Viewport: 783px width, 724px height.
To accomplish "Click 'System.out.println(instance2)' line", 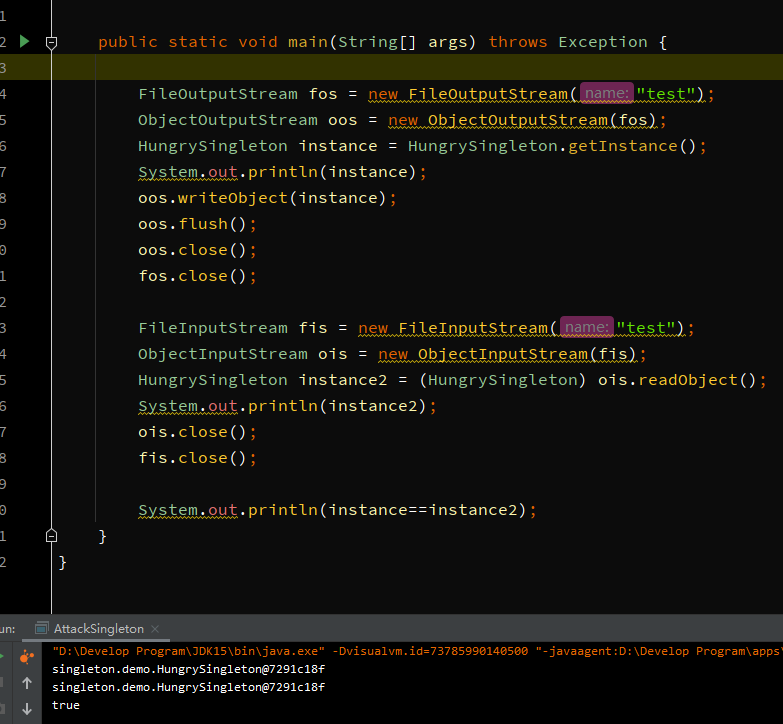I will point(287,406).
